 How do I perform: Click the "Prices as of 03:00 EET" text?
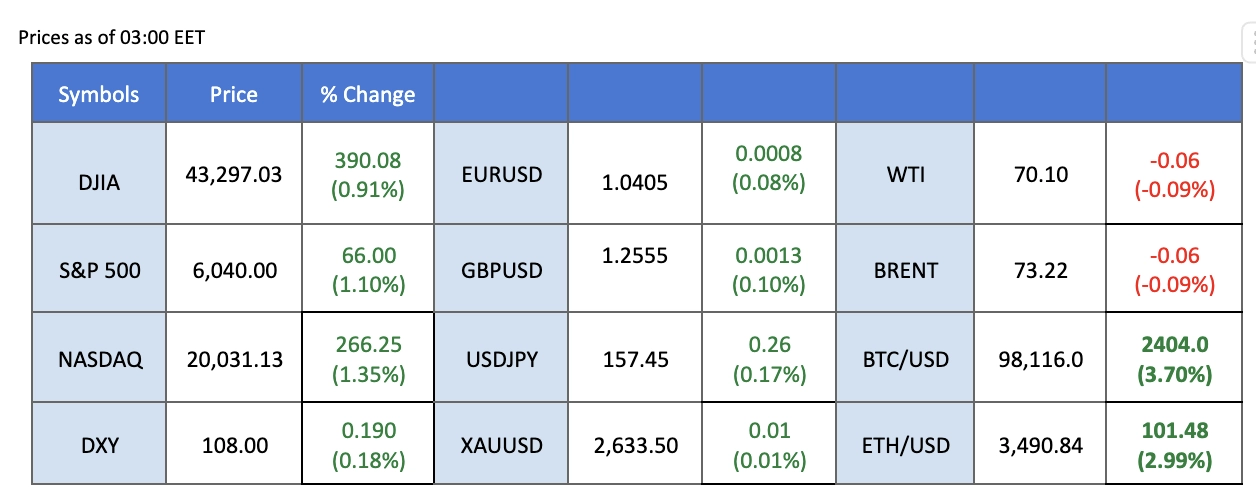coord(112,38)
